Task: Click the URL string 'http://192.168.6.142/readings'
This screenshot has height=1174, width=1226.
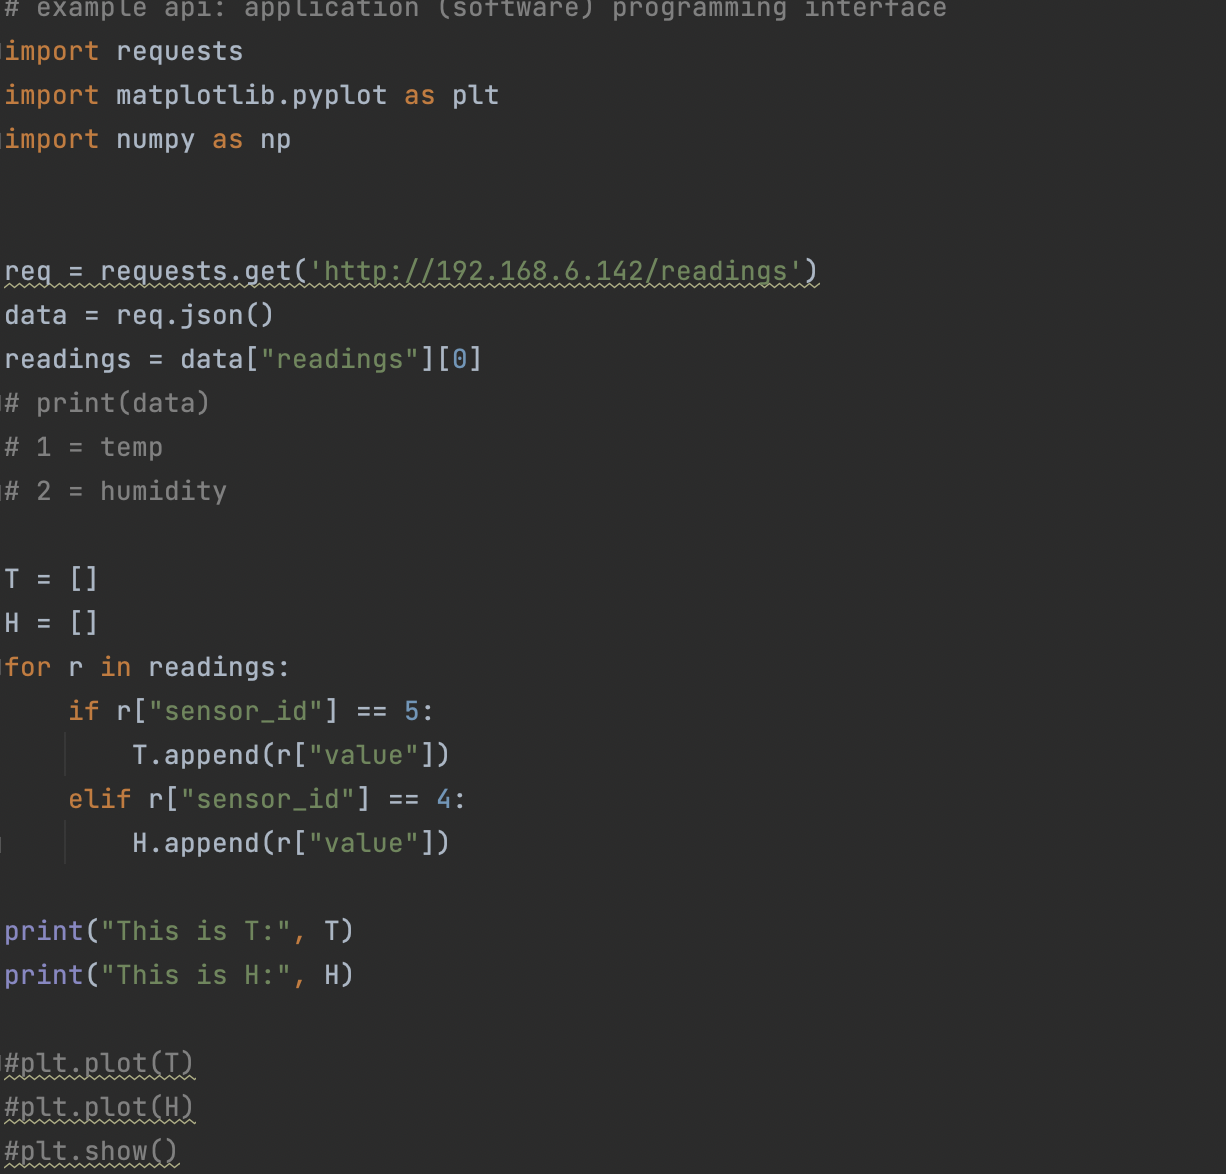Action: click(556, 271)
